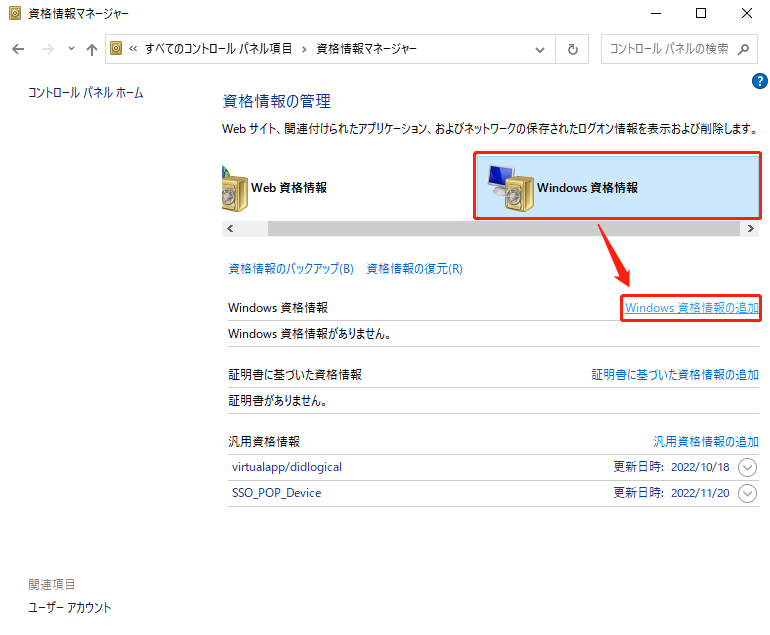Click 資格情報マネージャー breadcrumb
Image resolution: width=770 pixels, height=635 pixels.
pyautogui.click(x=366, y=49)
